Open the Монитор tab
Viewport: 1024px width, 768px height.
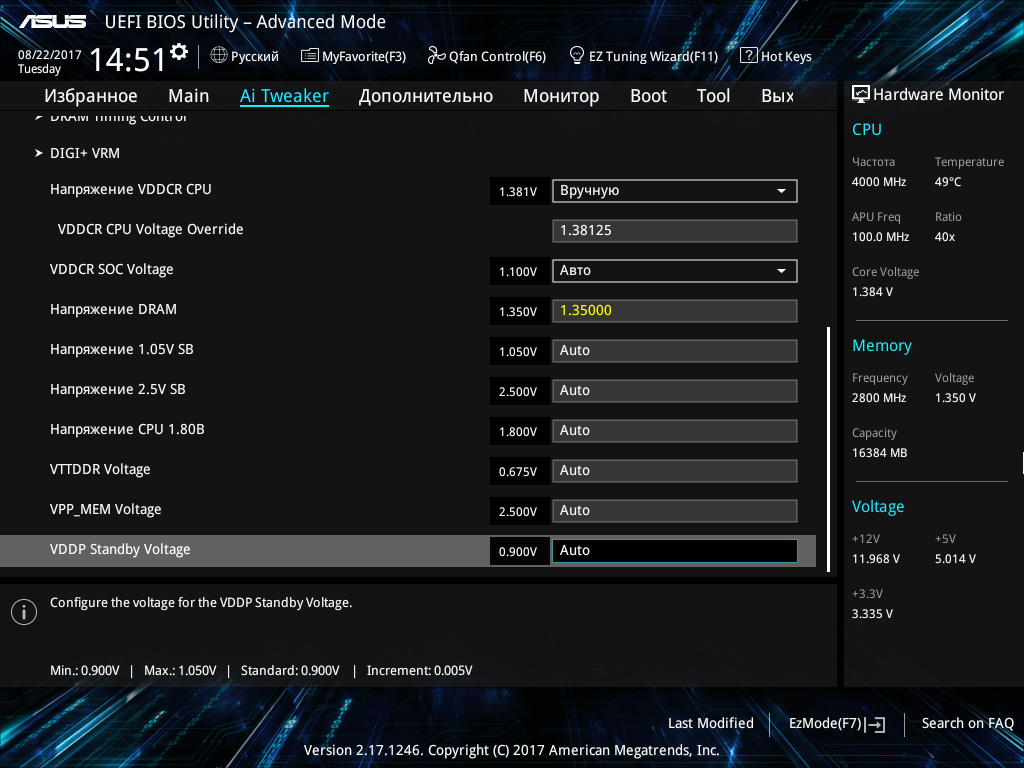tap(561, 96)
